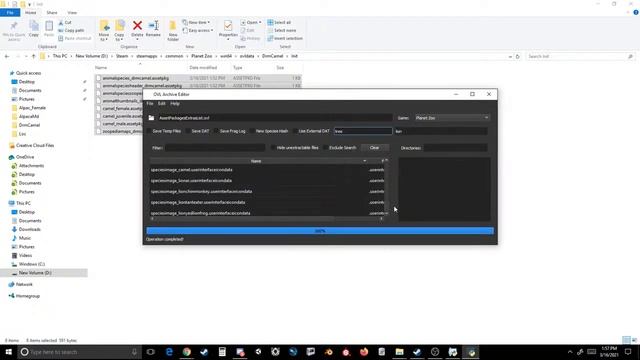This screenshot has height=360, width=640.
Task: Click the Rename icon in Explorer ribbon
Action: coord(153,26)
